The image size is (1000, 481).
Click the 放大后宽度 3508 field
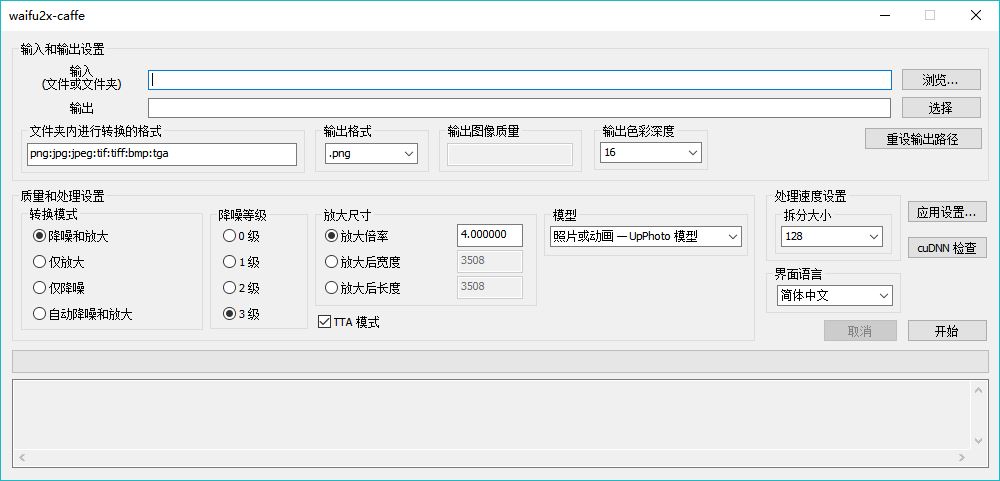490,261
